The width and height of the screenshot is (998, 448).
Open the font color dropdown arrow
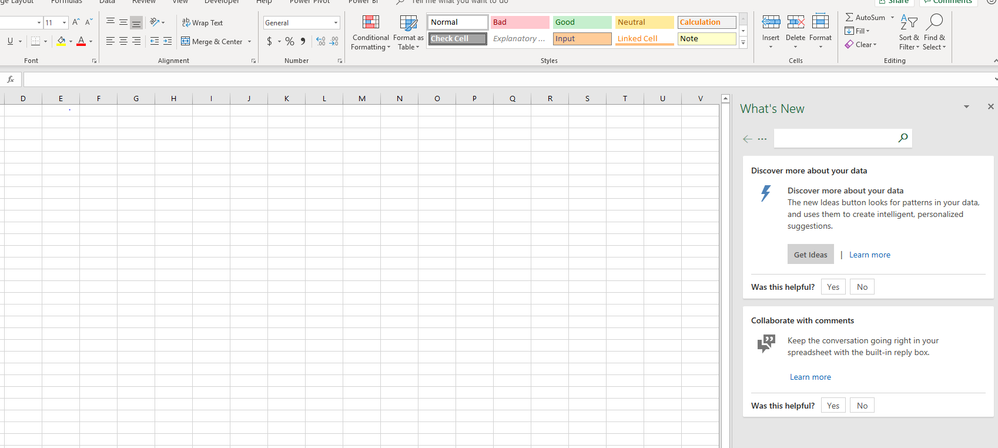point(90,41)
